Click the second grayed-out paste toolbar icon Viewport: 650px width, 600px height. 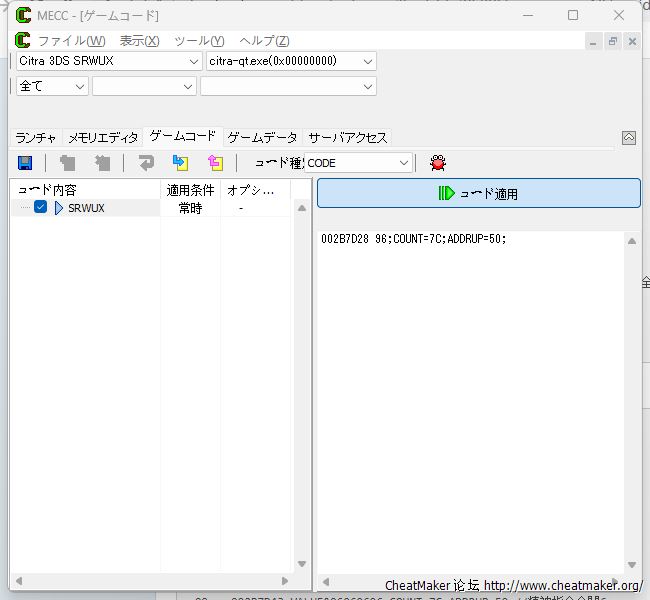click(102, 162)
